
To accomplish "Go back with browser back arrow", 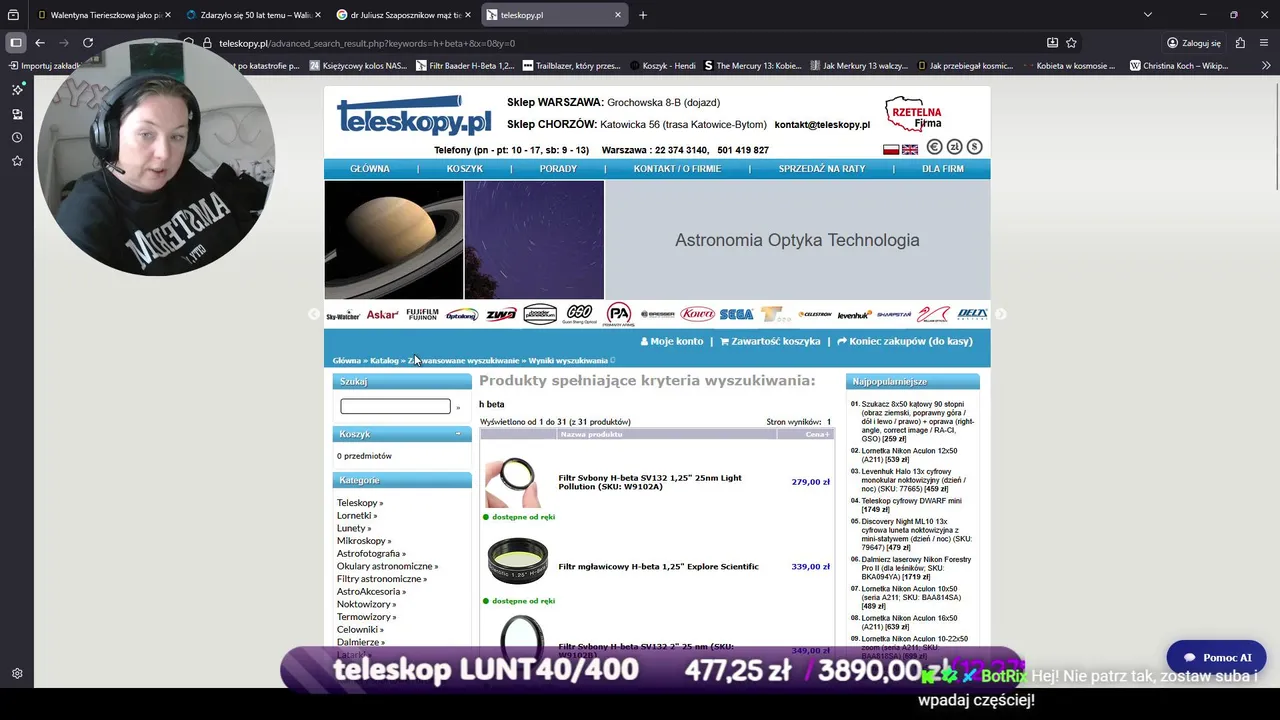I will [40, 43].
